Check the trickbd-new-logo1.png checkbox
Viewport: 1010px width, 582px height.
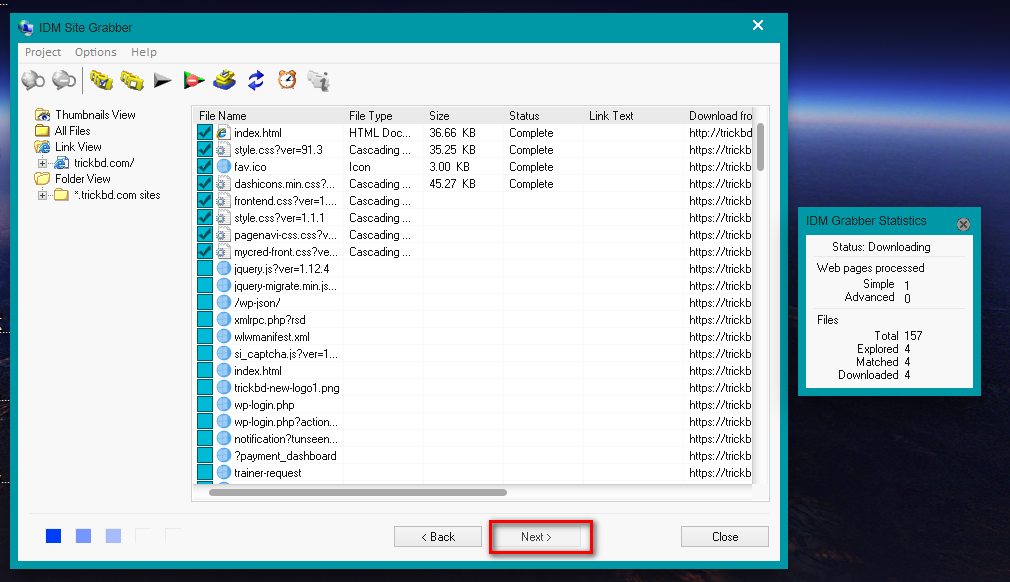click(x=205, y=388)
